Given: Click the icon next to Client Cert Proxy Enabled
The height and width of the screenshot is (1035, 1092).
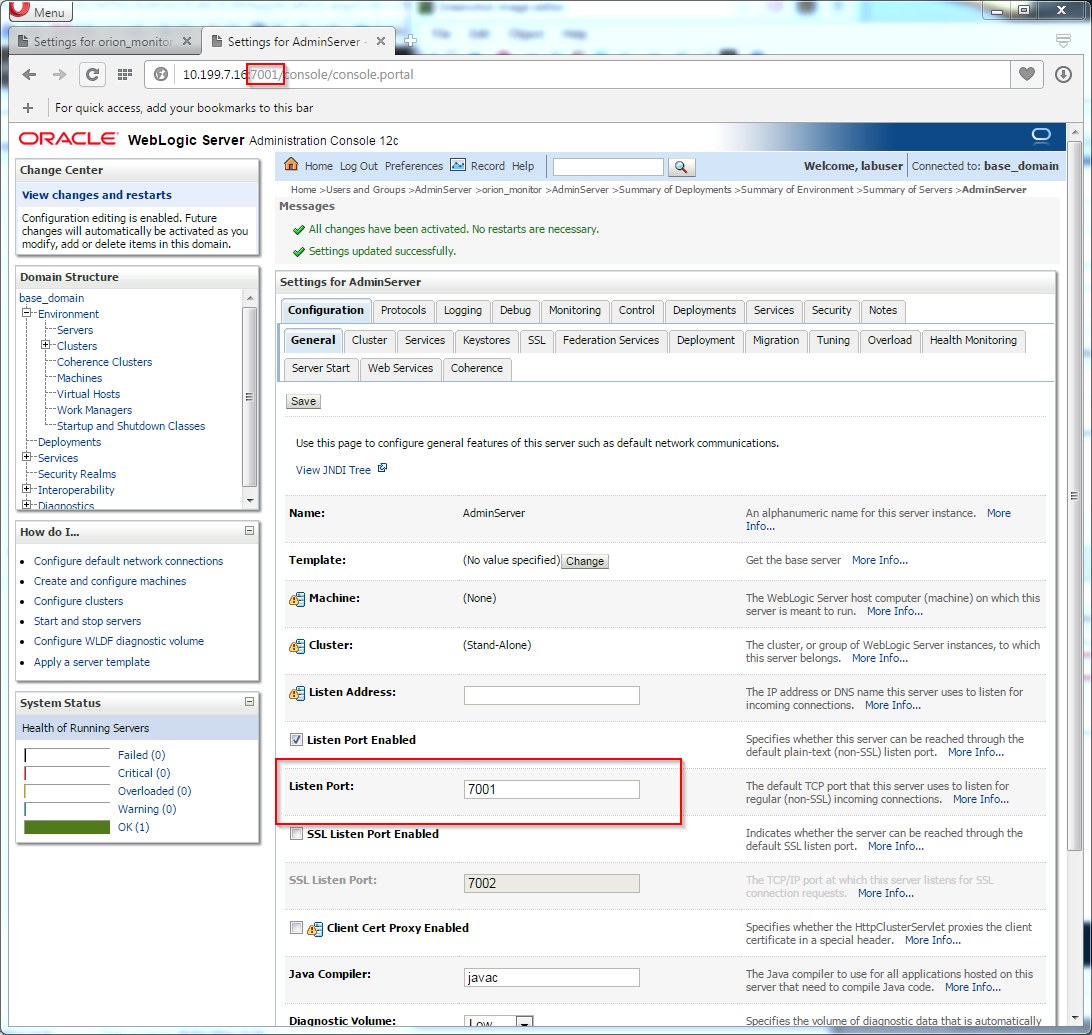Looking at the screenshot, I should coord(315,928).
